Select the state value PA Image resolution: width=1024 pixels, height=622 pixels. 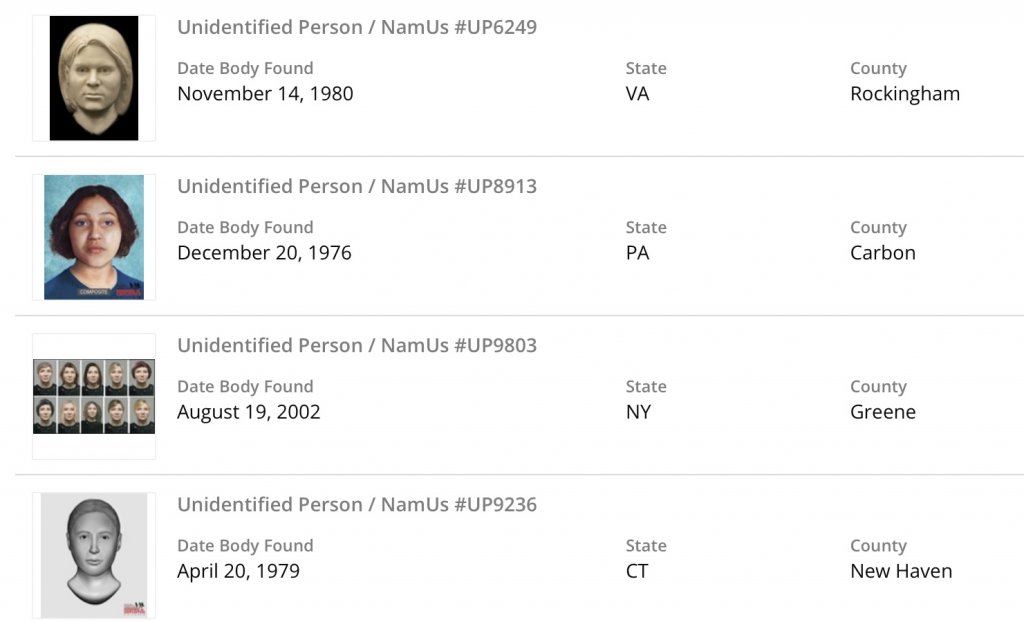point(637,253)
